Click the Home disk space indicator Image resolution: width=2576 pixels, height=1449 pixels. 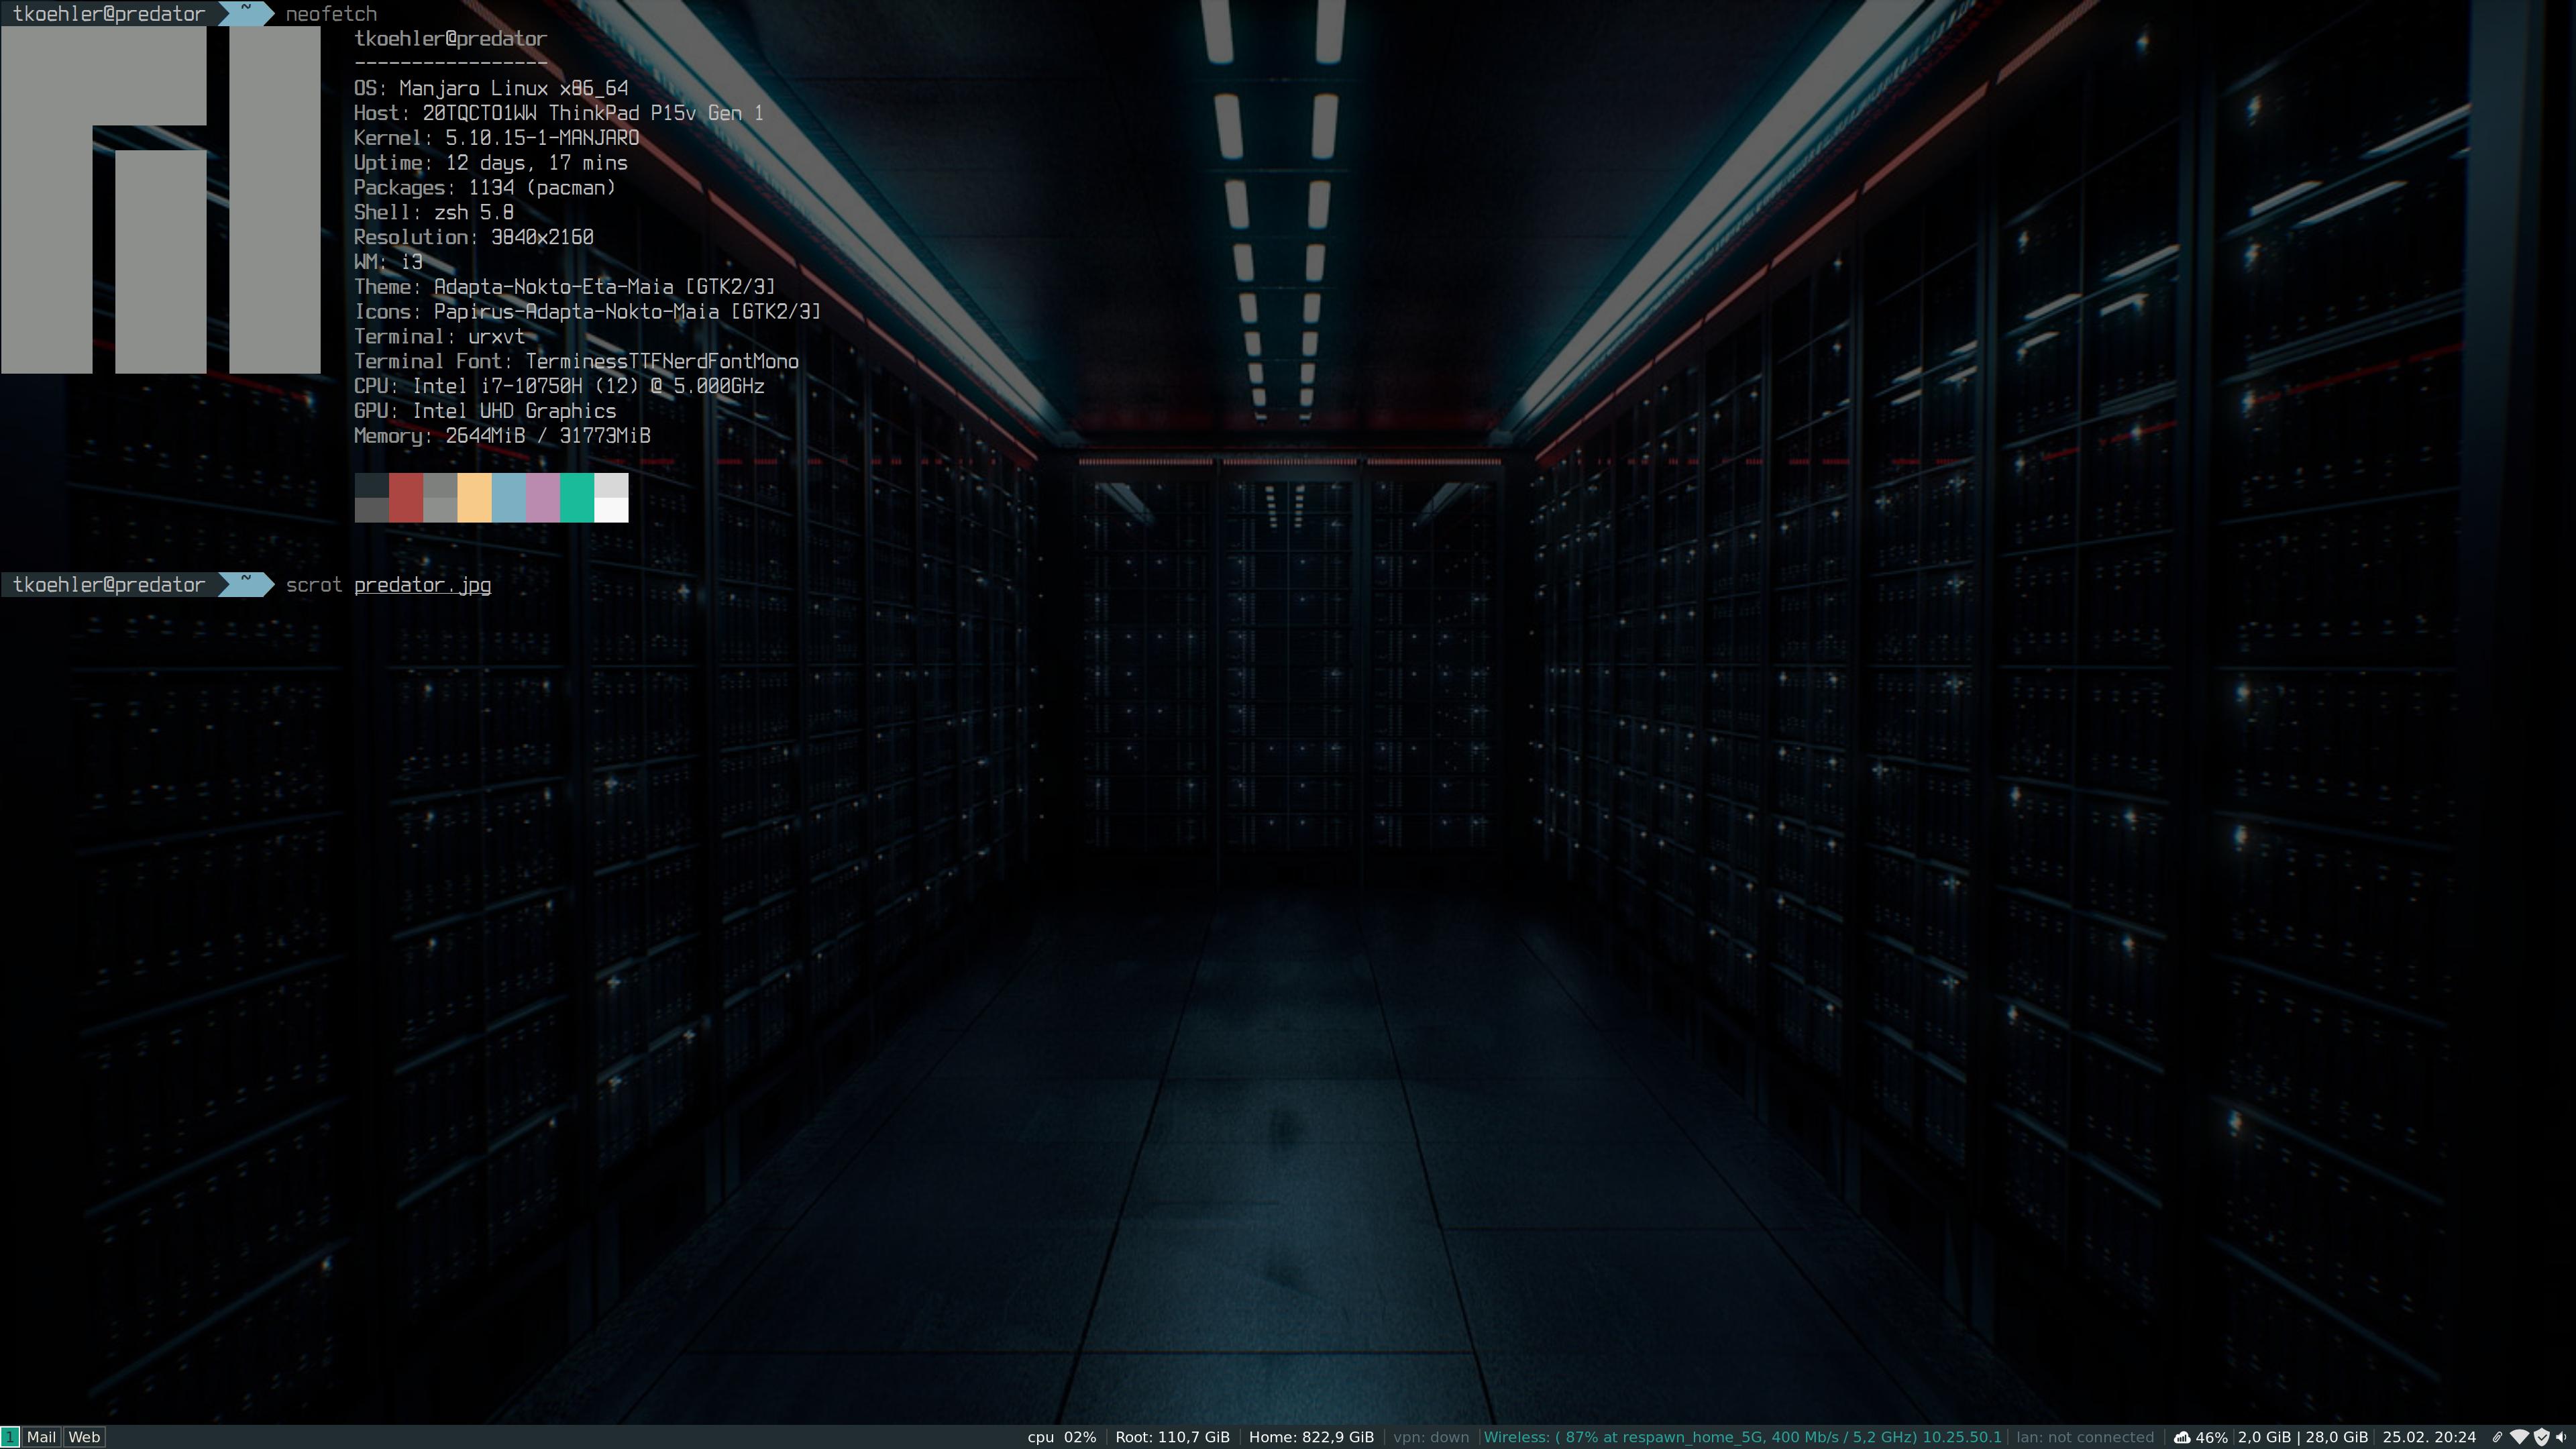(x=1311, y=1437)
